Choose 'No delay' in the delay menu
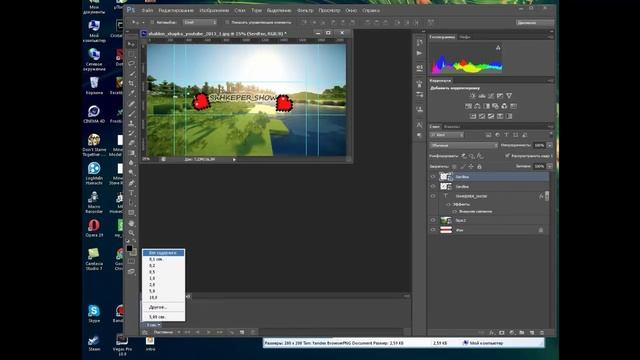This screenshot has height=360, width=640. 163,253
